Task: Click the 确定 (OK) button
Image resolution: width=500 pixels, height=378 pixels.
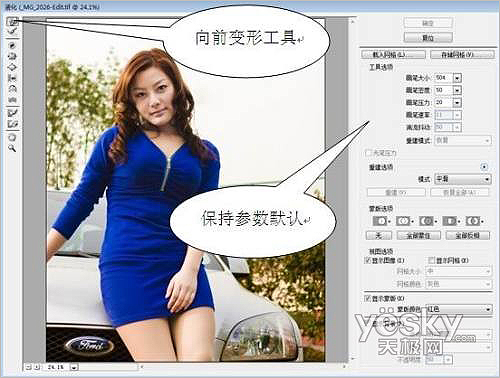Action: pyautogui.click(x=428, y=23)
